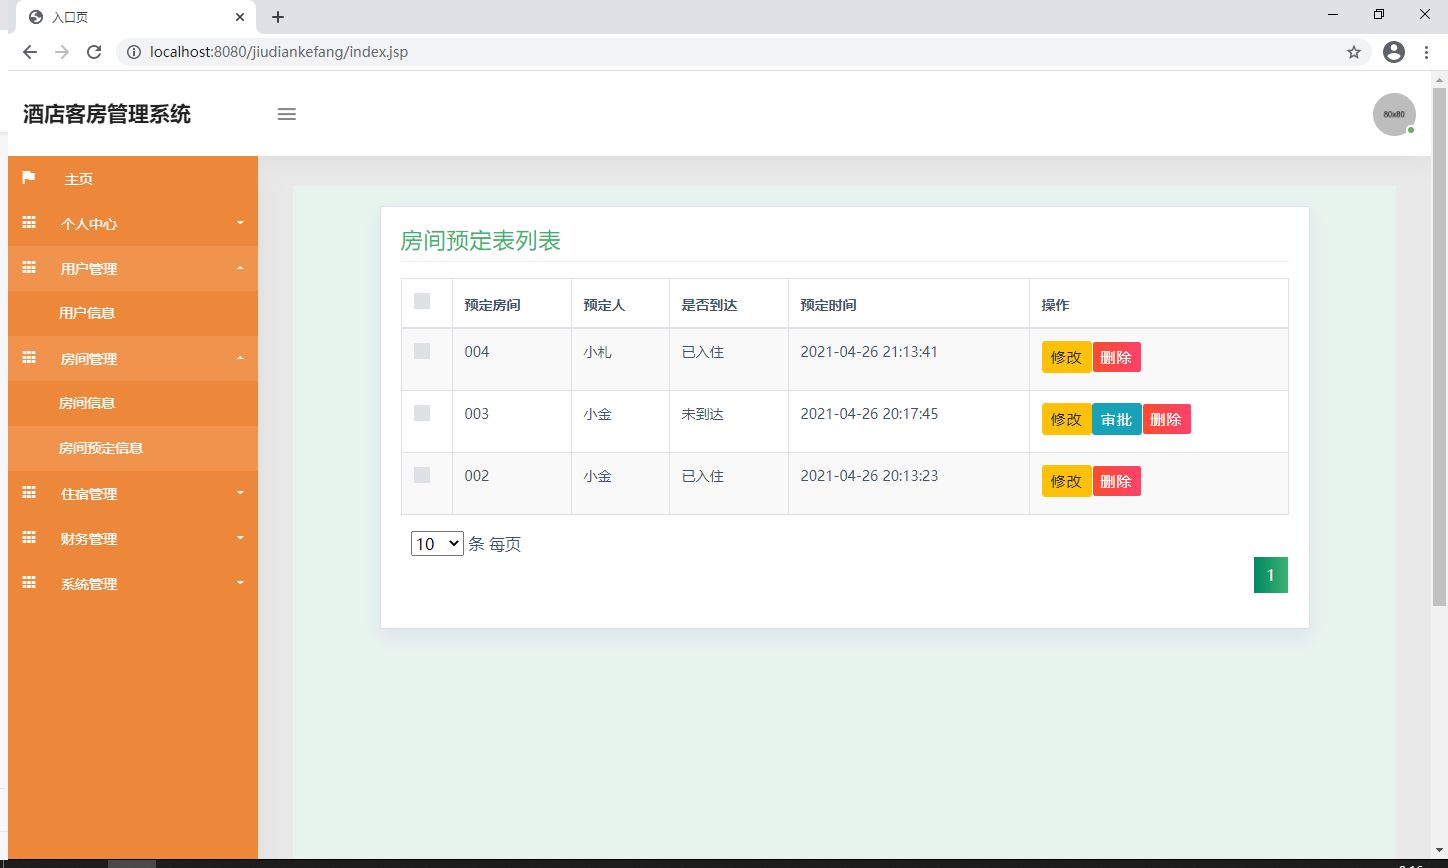Reload the page with refresh icon
1448x868 pixels.
click(x=94, y=52)
